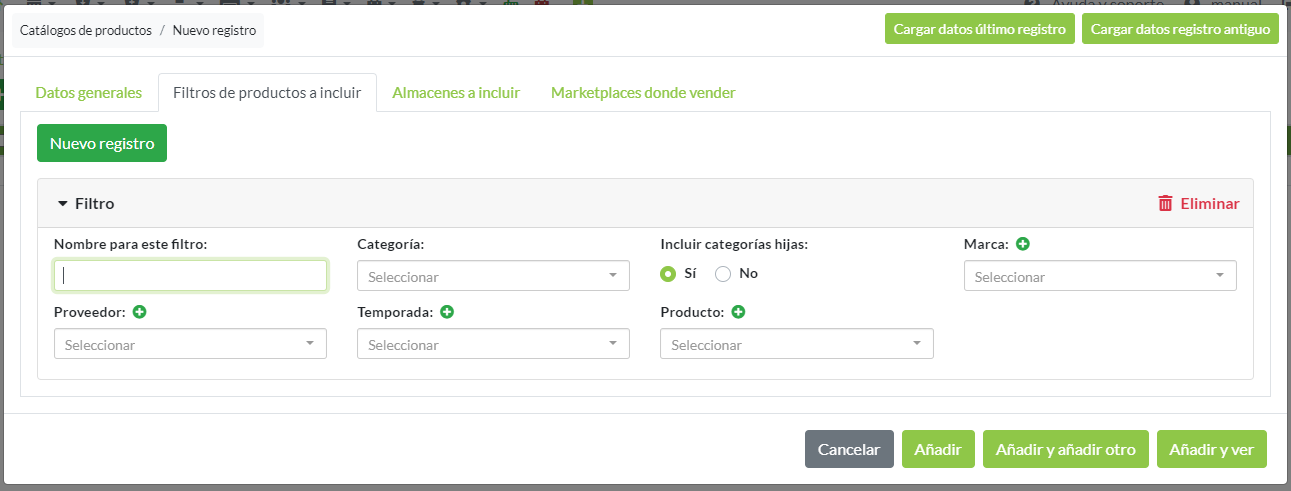
Task: Open the Categoría dropdown
Action: point(493,276)
